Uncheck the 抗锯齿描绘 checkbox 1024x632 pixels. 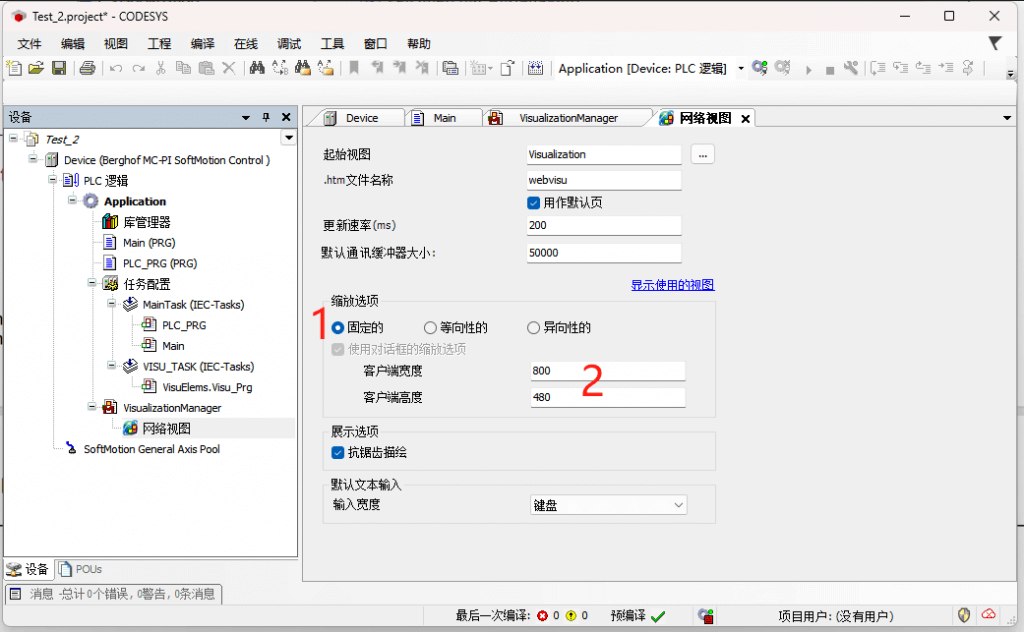tap(338, 453)
